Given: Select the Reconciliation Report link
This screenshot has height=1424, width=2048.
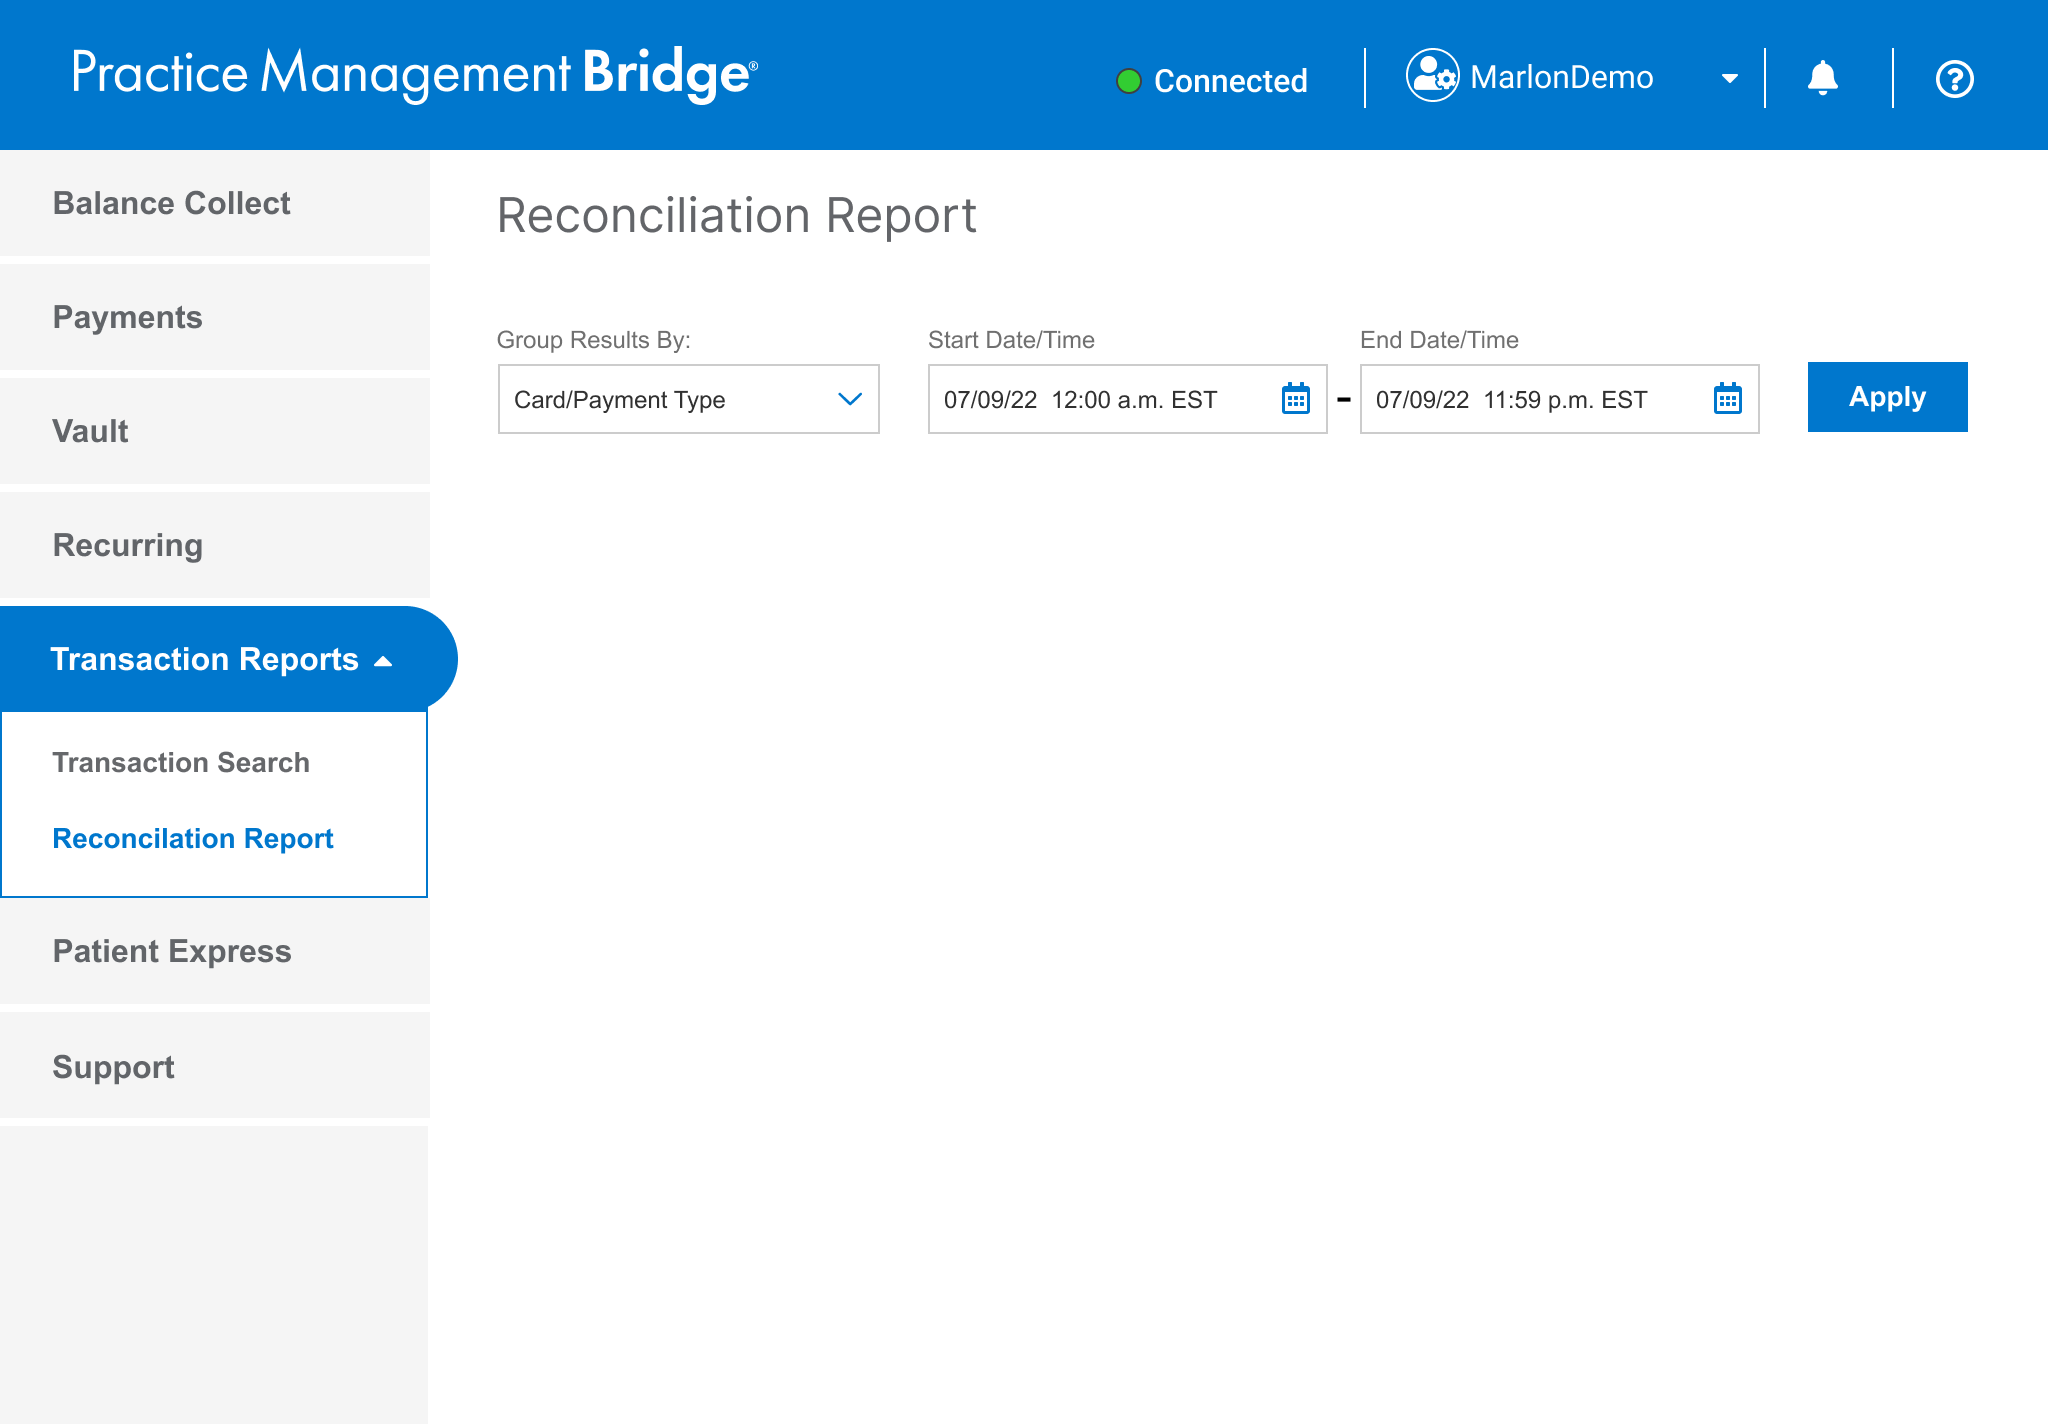Looking at the screenshot, I should point(192,838).
